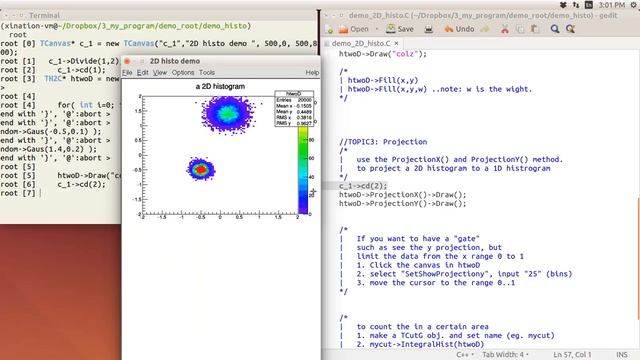This screenshot has width=640, height=360.
Task: Click the histogram's statistics box
Action: coord(294,109)
